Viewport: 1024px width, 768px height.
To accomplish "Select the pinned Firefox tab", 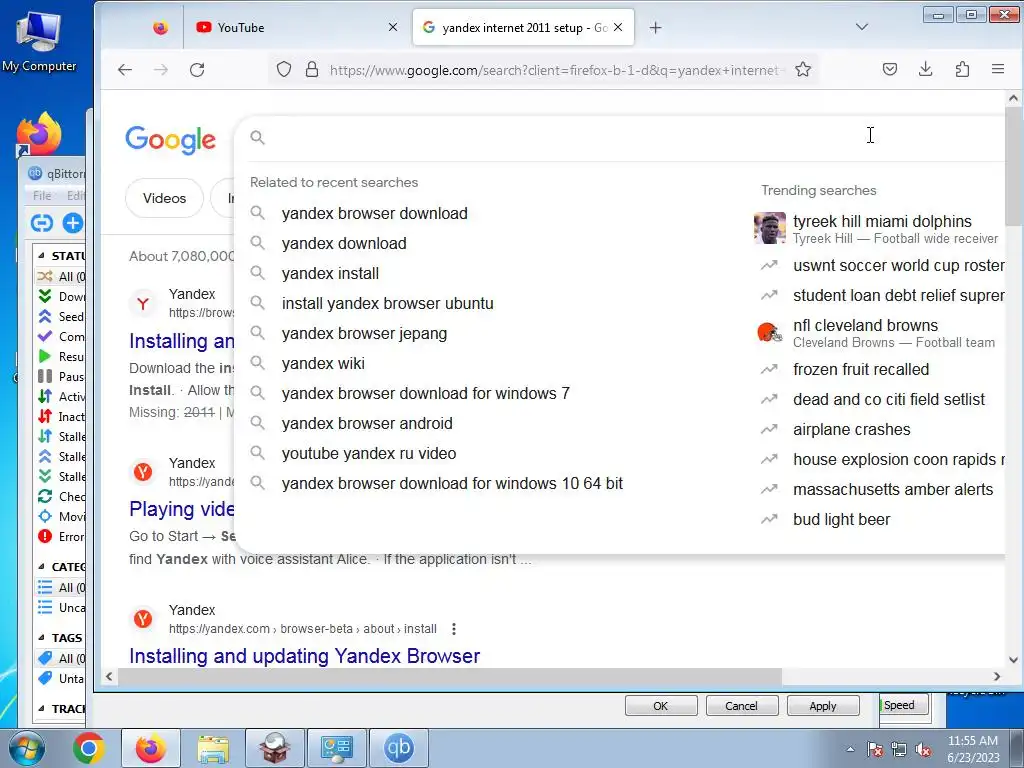I will click(x=161, y=27).
